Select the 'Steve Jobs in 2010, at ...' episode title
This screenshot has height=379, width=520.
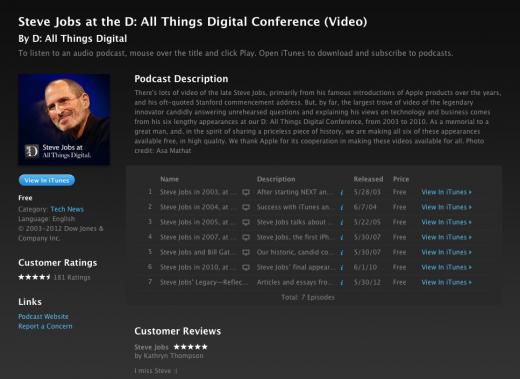pyautogui.click(x=198, y=267)
